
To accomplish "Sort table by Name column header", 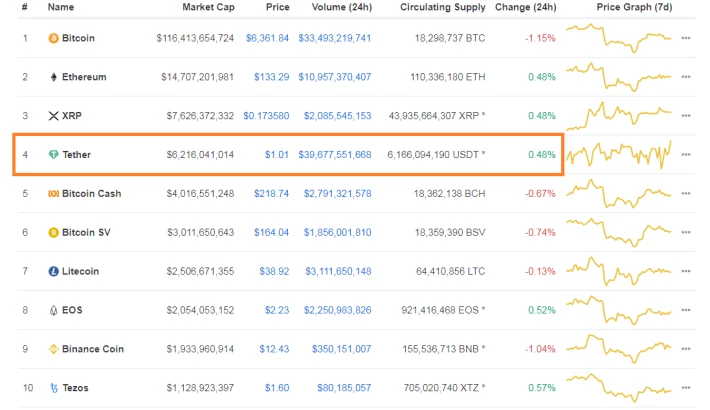I will [x=61, y=7].
